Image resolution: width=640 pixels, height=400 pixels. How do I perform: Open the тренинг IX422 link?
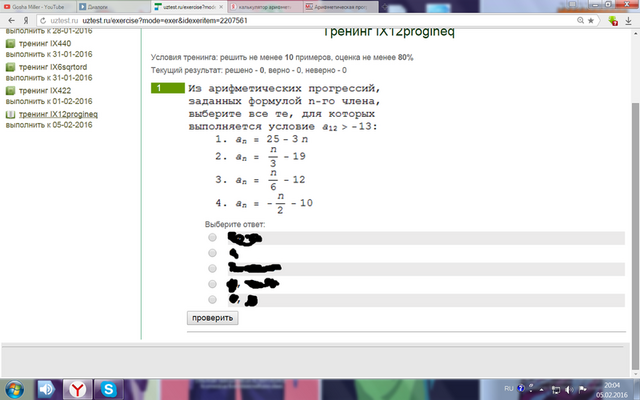45,91
